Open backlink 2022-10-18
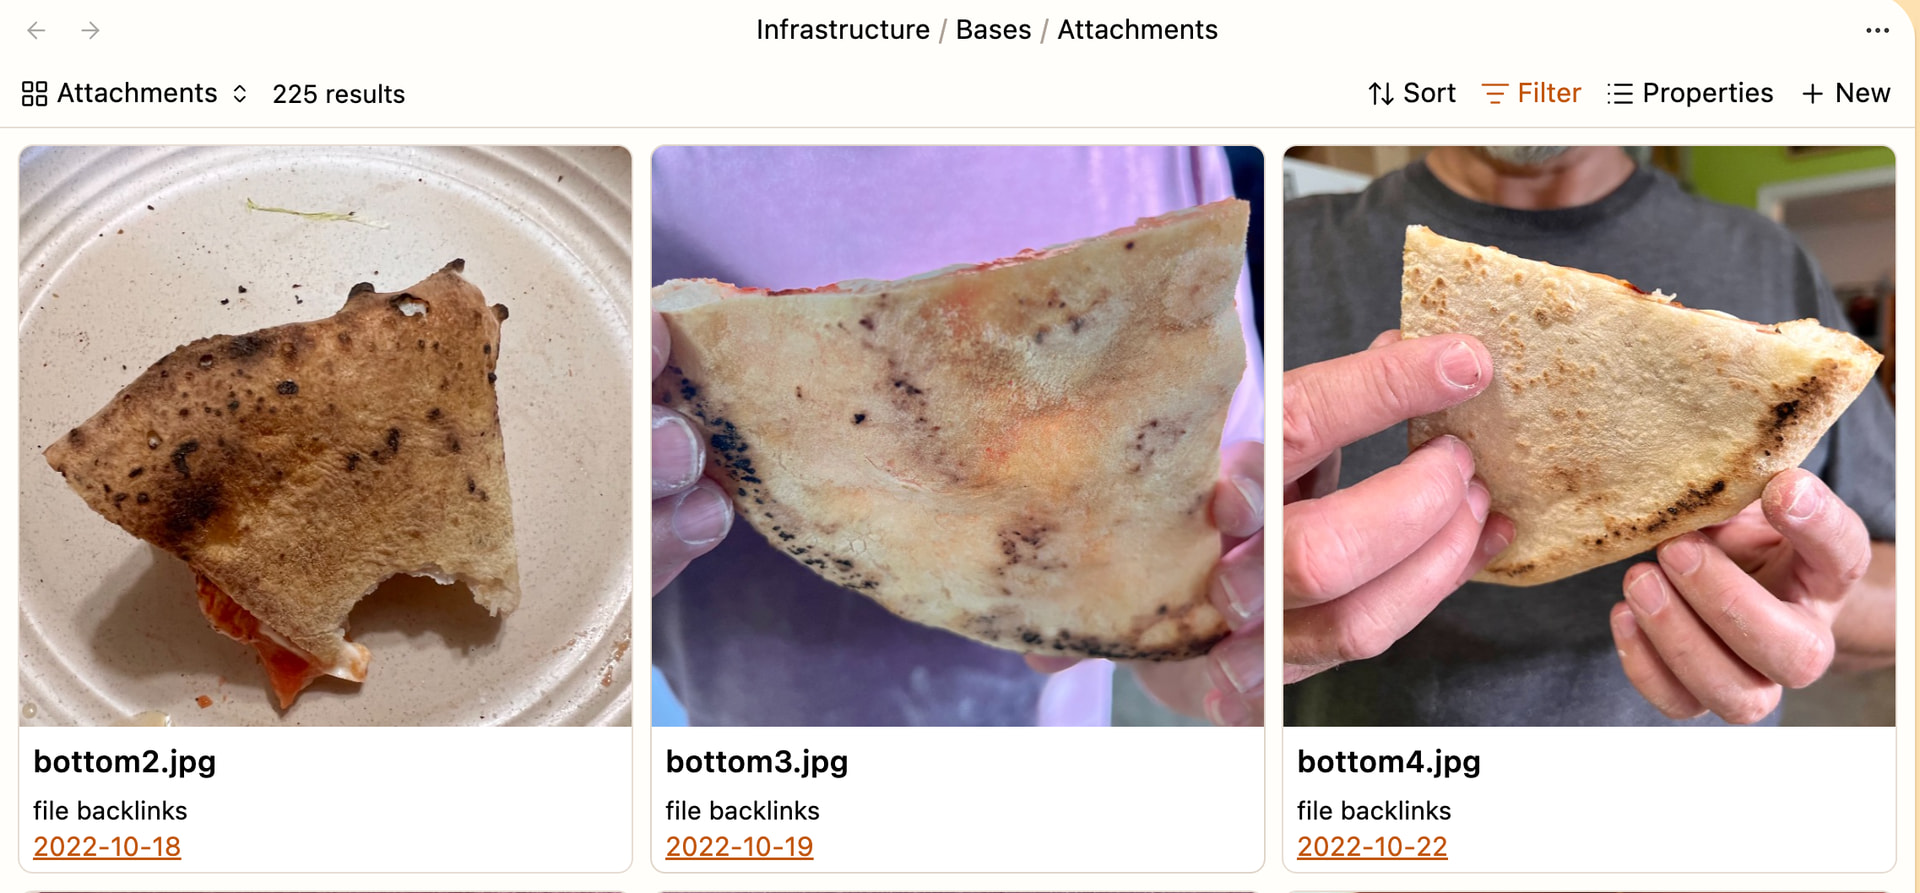 pos(107,847)
